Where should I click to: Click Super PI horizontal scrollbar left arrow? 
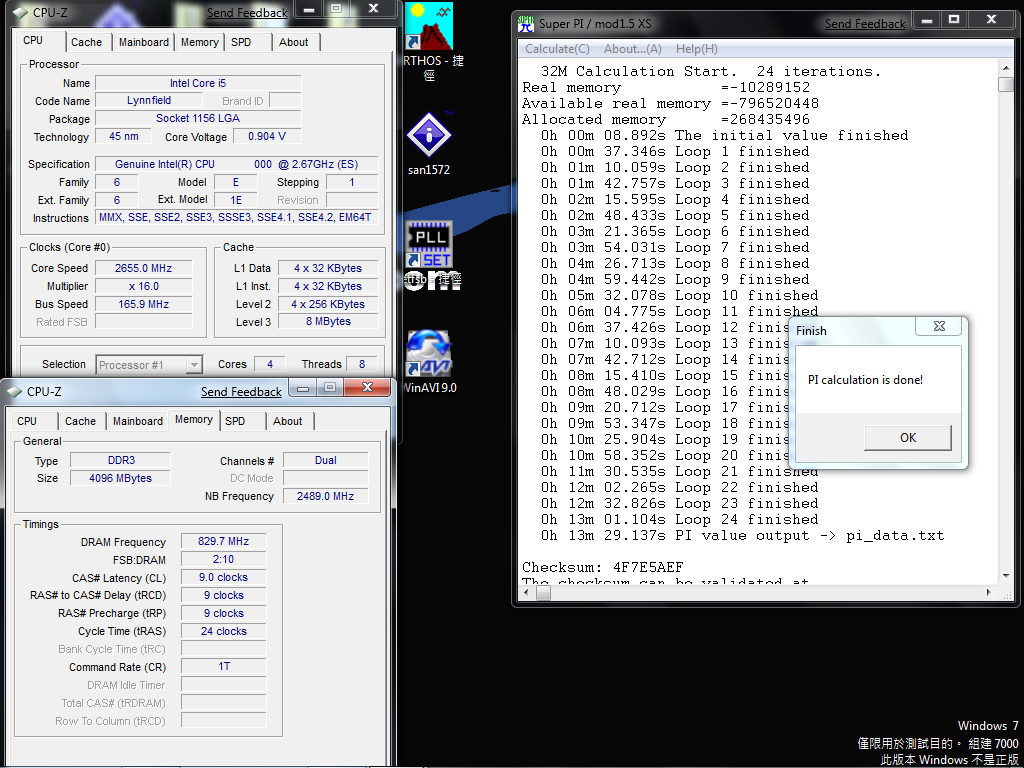tap(526, 593)
